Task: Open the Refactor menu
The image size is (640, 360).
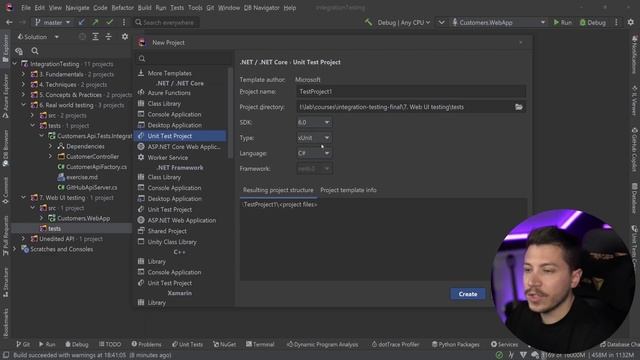Action: 122,8
